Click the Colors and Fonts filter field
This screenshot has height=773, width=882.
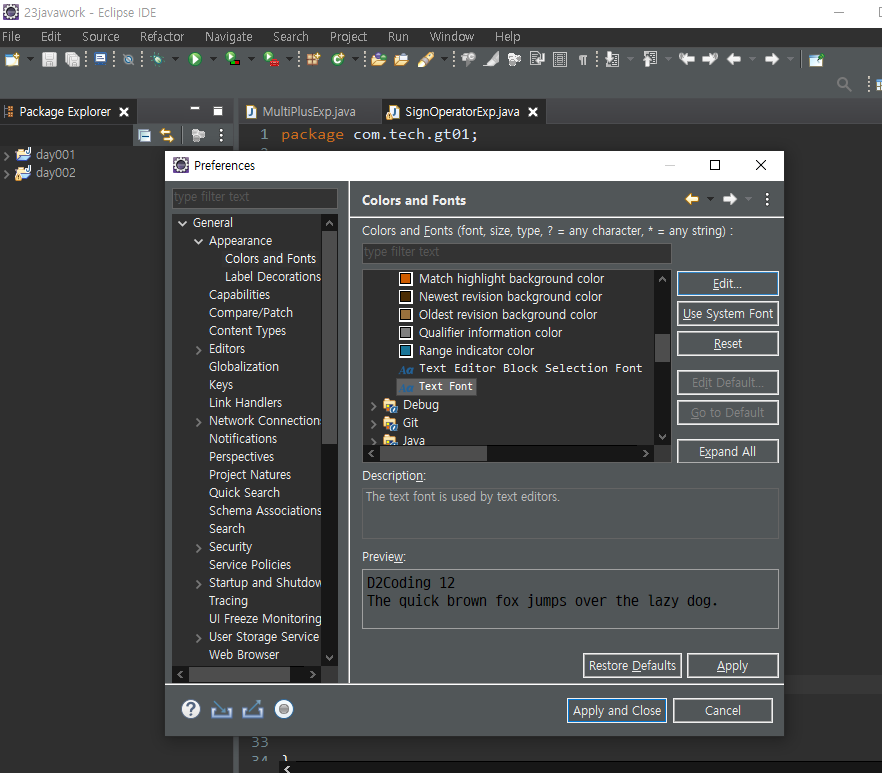coord(516,253)
